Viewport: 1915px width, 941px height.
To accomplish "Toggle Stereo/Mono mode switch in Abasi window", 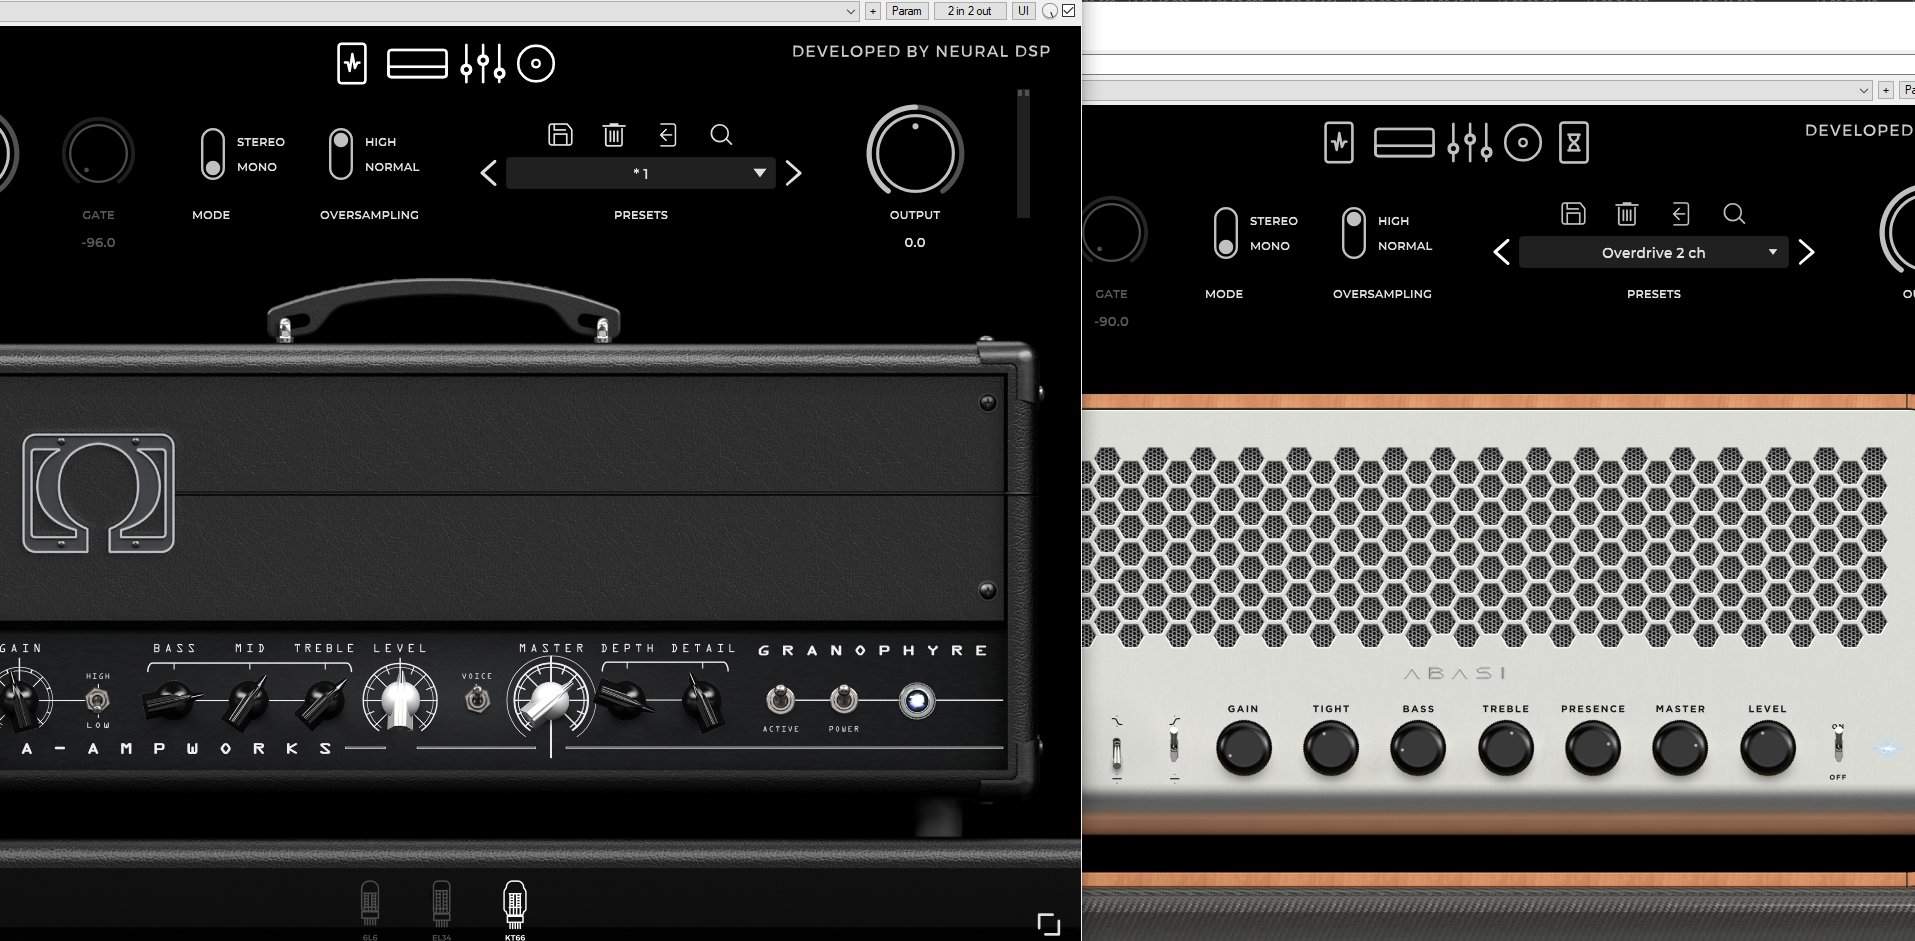I will coord(1225,233).
